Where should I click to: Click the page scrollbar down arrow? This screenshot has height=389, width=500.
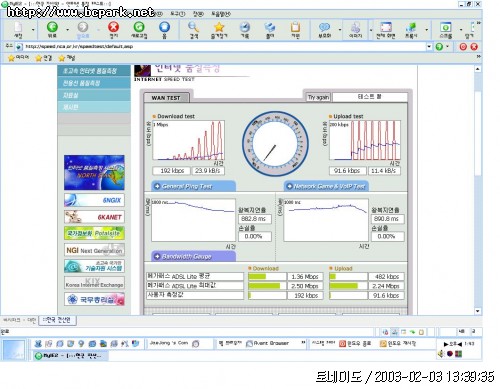pyautogui.click(x=478, y=311)
